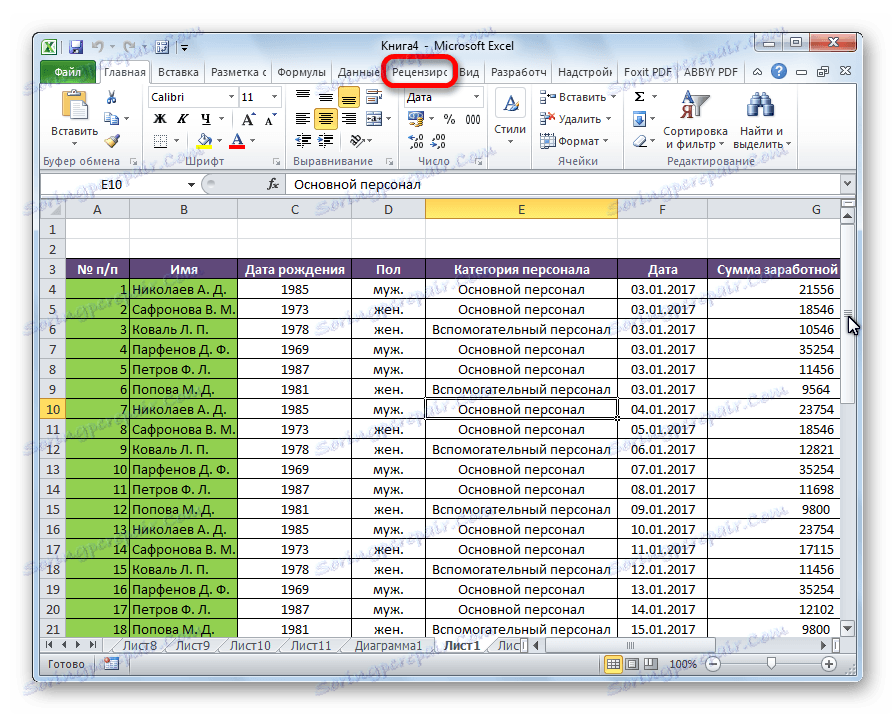The image size is (896, 715).
Task: Click the AutoSum sigma icon
Action: (639, 96)
